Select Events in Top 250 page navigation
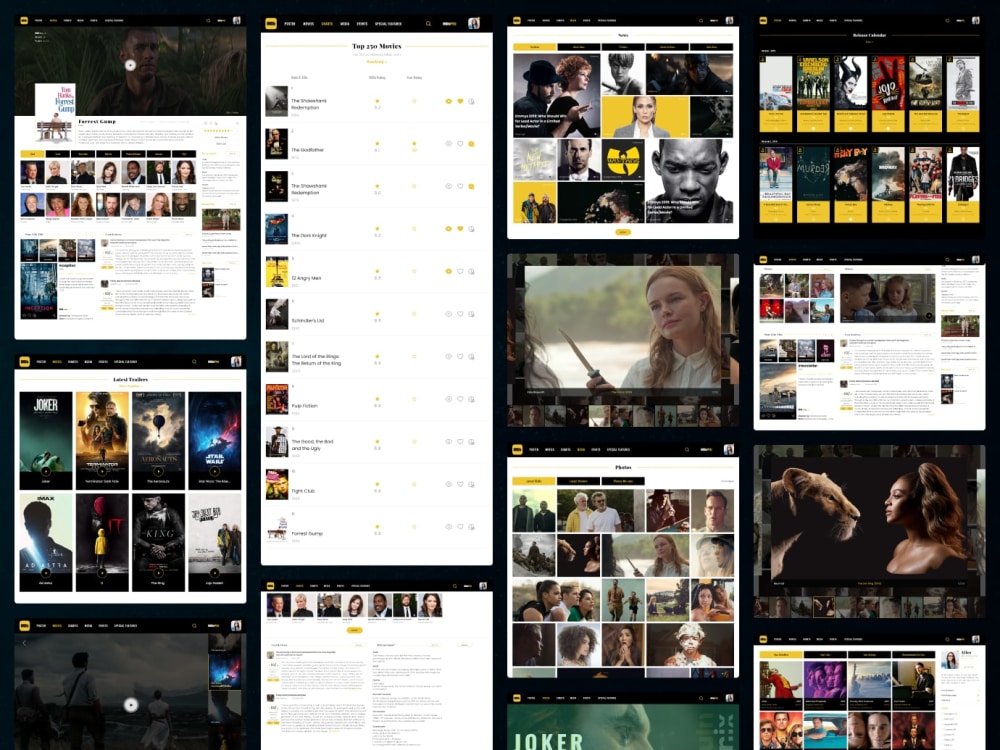Screen dimensions: 1000x750 click(362, 24)
